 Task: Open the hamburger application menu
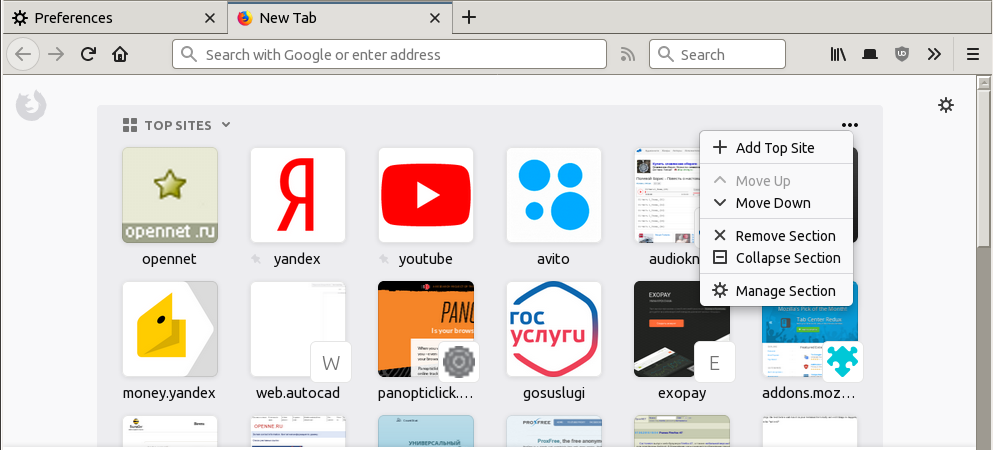point(972,54)
